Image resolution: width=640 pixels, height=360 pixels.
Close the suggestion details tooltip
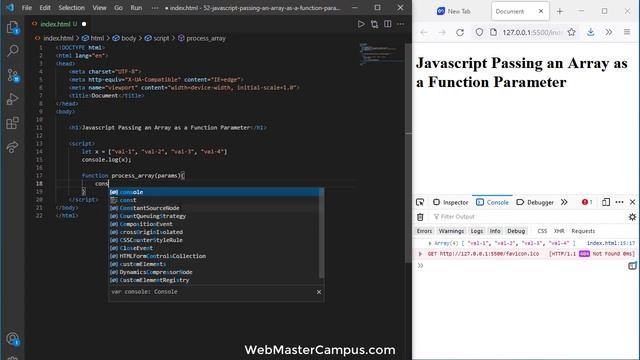[319, 292]
